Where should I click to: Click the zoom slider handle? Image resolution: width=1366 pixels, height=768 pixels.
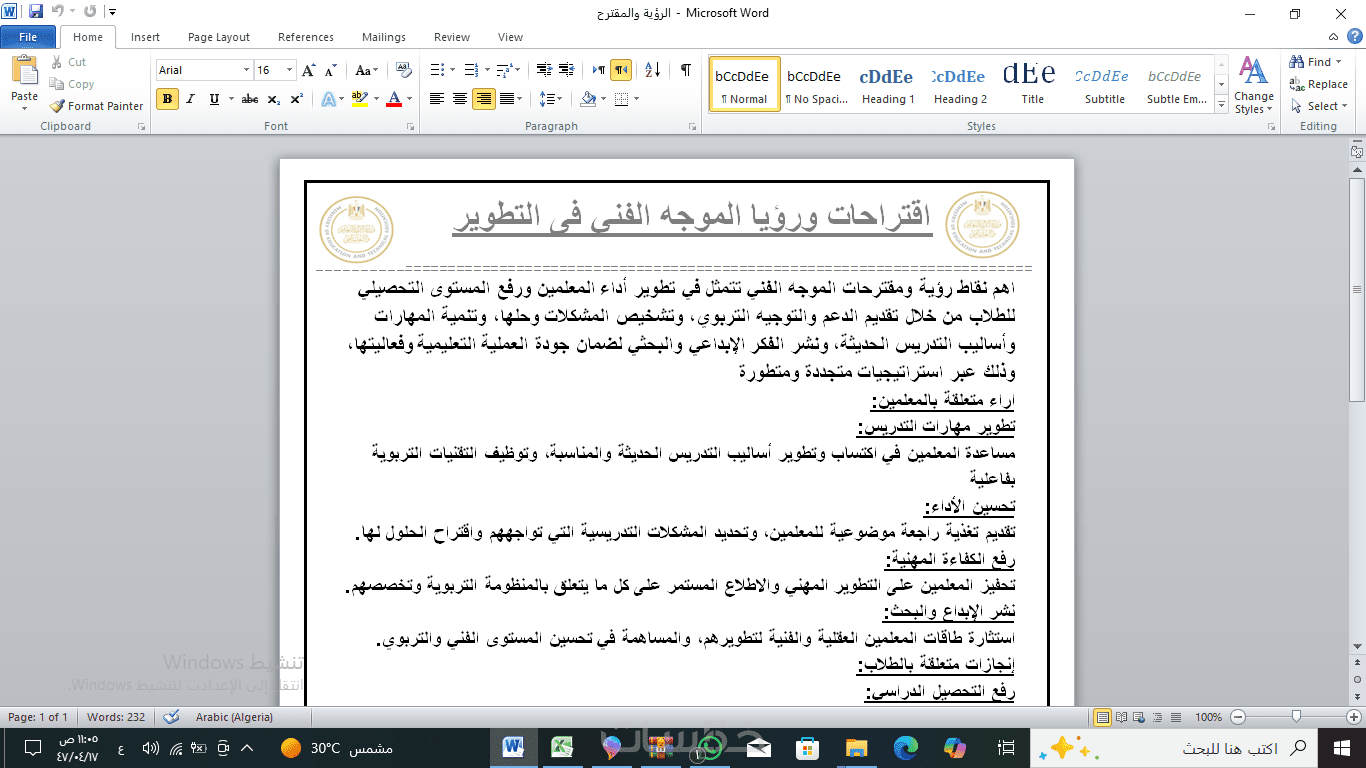1296,717
